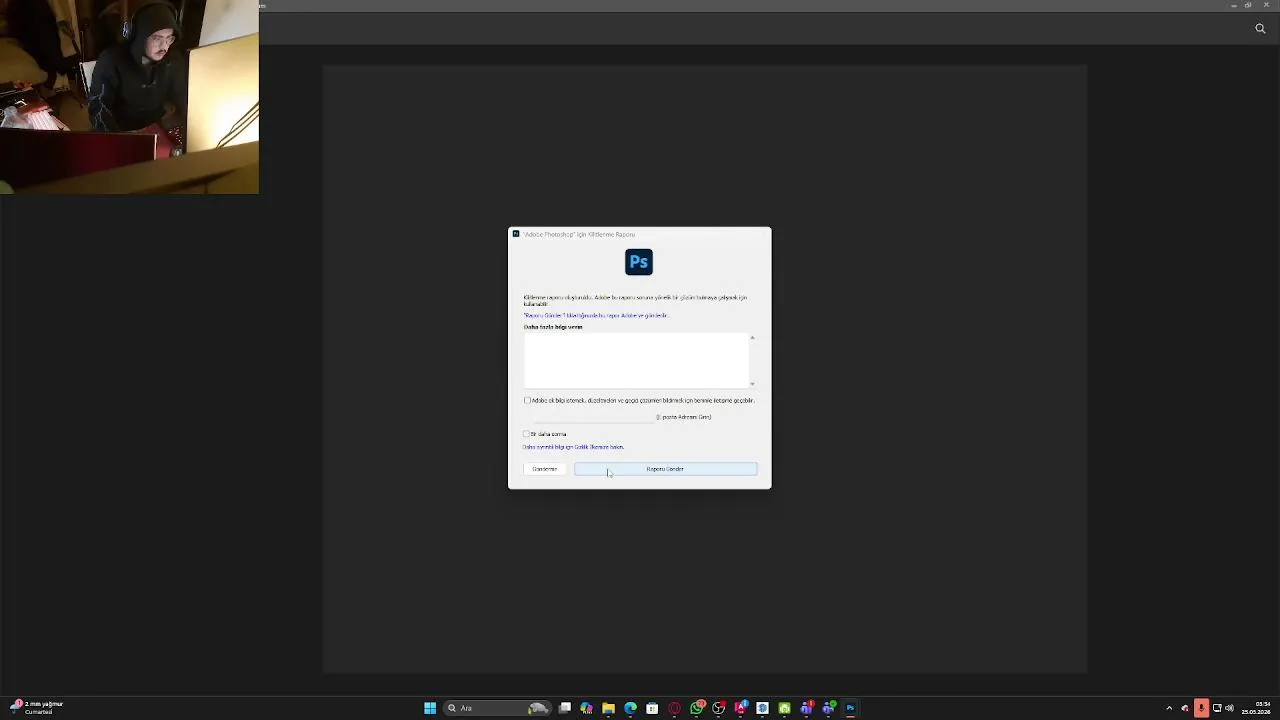
Task: Click the webcam overlay video thumbnail
Action: click(x=129, y=97)
